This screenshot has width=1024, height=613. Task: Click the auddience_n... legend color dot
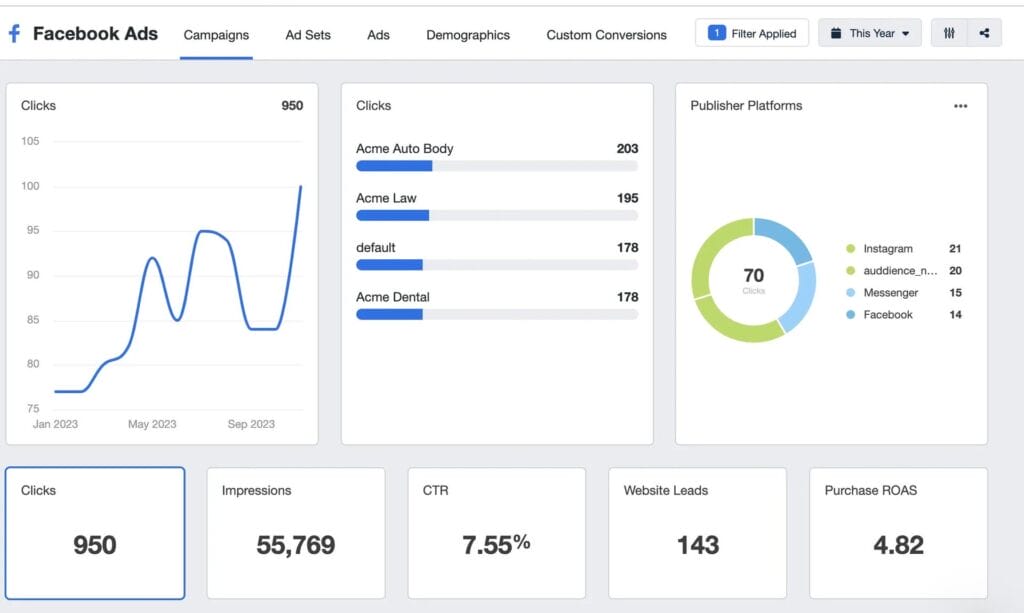(x=850, y=270)
